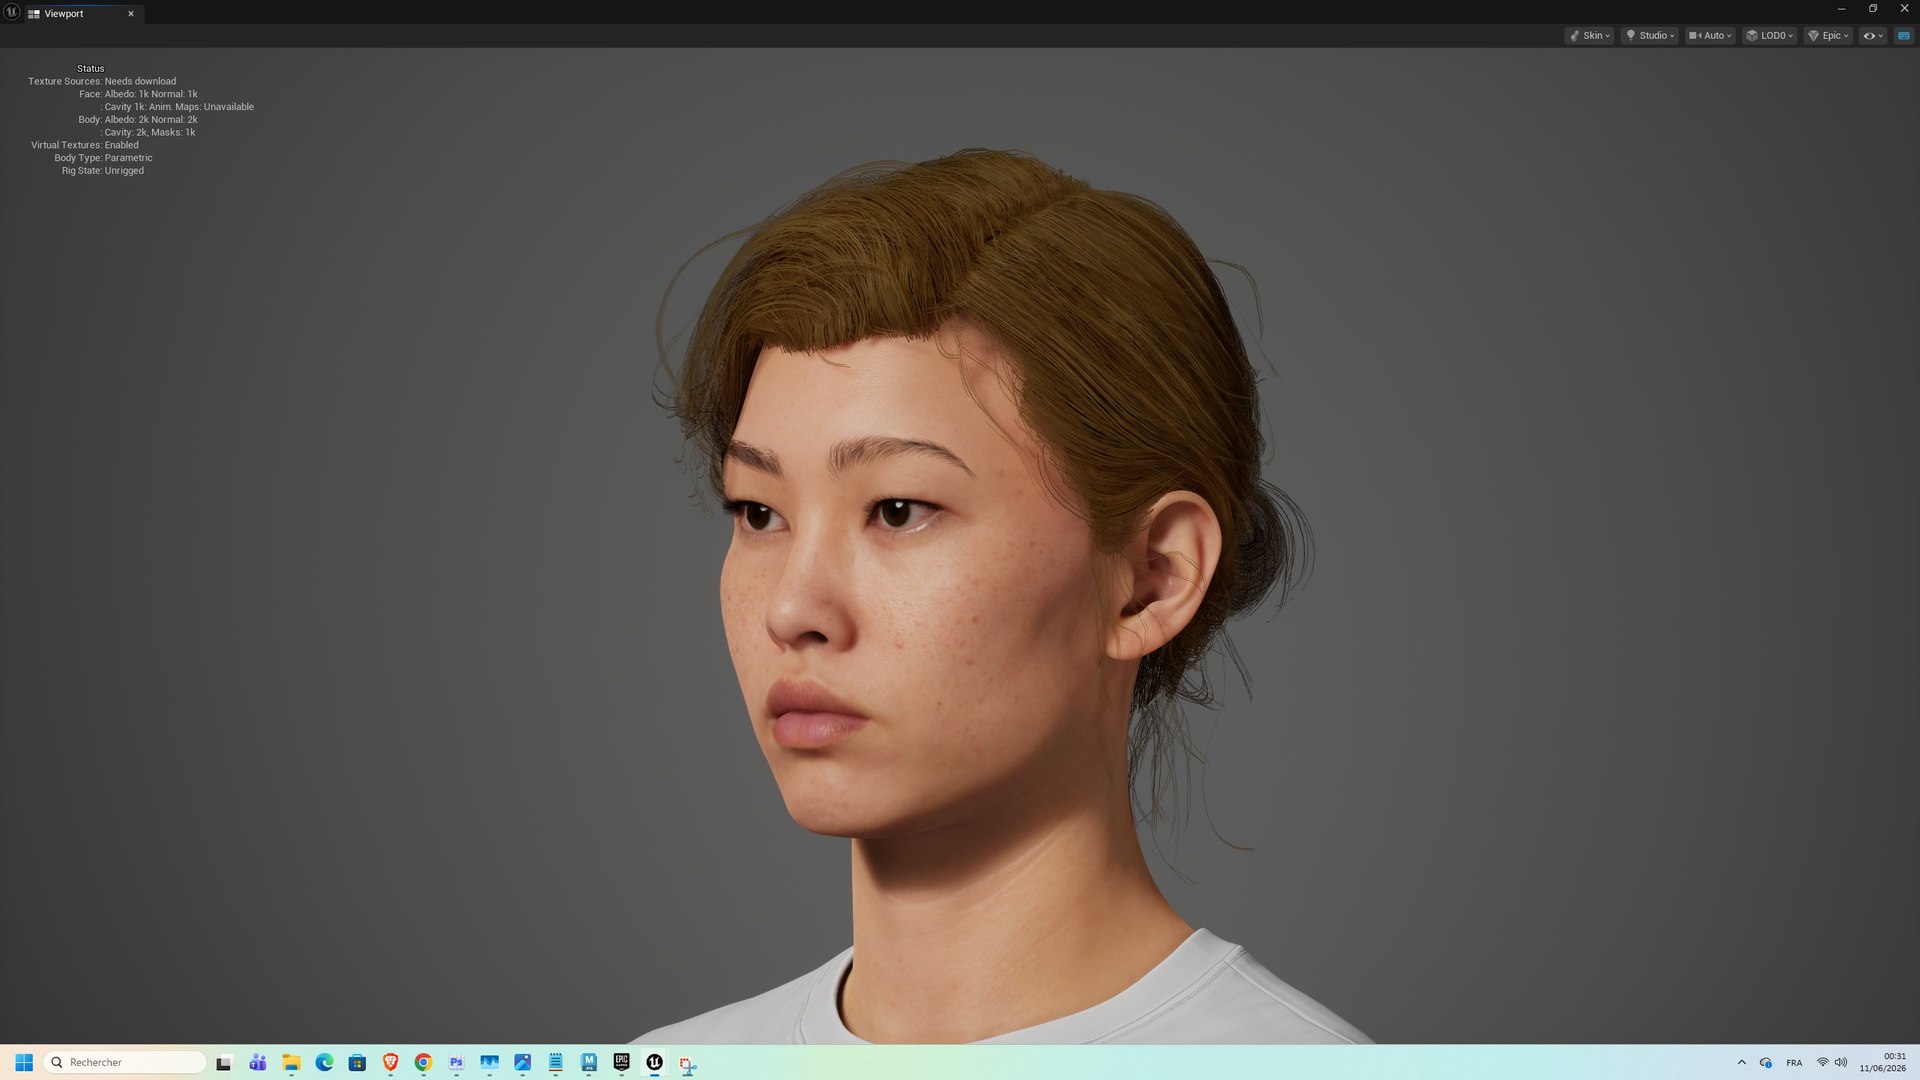Open Microsoft Teams from the taskbar
1920x1080 pixels.
(x=258, y=1062)
